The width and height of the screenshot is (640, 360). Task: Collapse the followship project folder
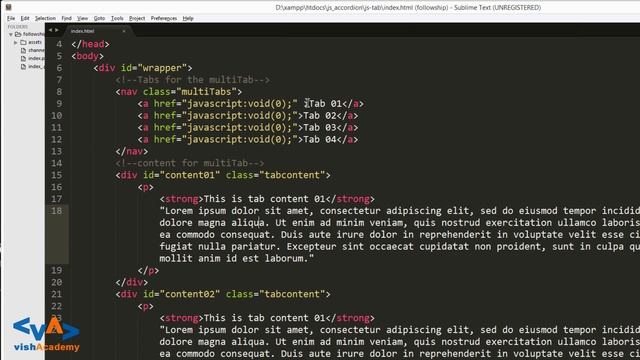tap(11, 35)
